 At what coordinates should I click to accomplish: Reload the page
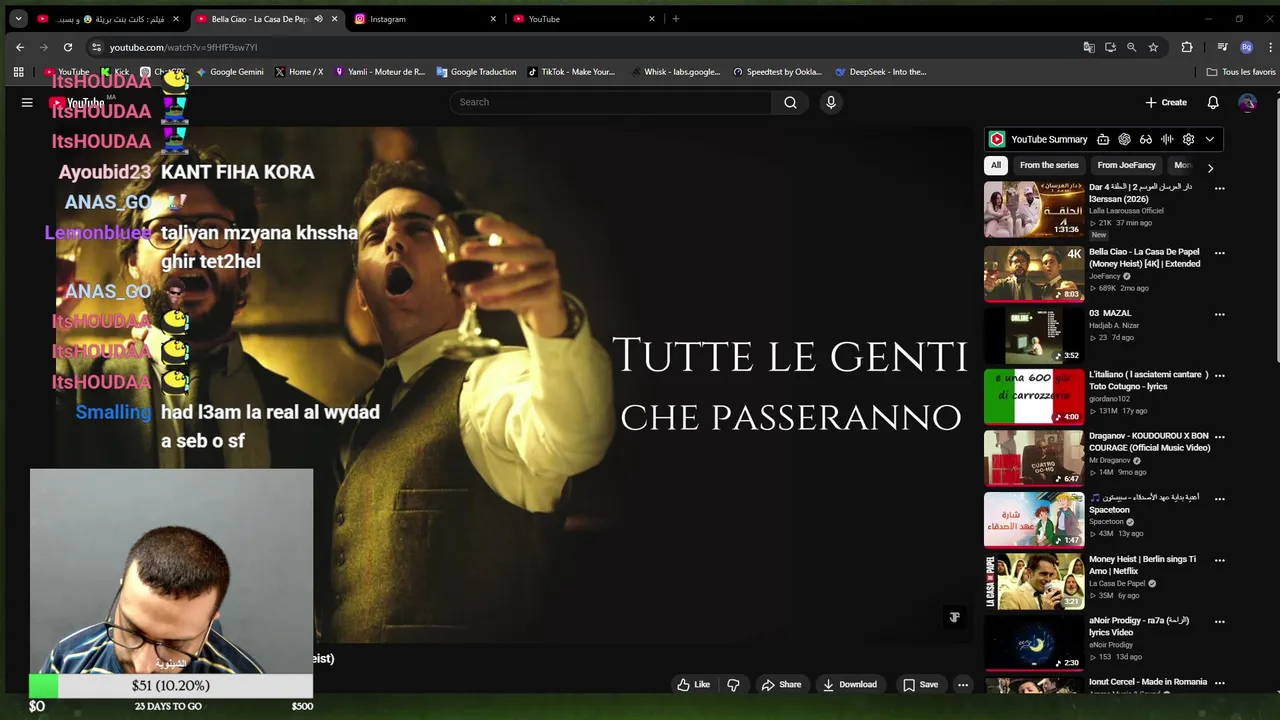coord(67,47)
